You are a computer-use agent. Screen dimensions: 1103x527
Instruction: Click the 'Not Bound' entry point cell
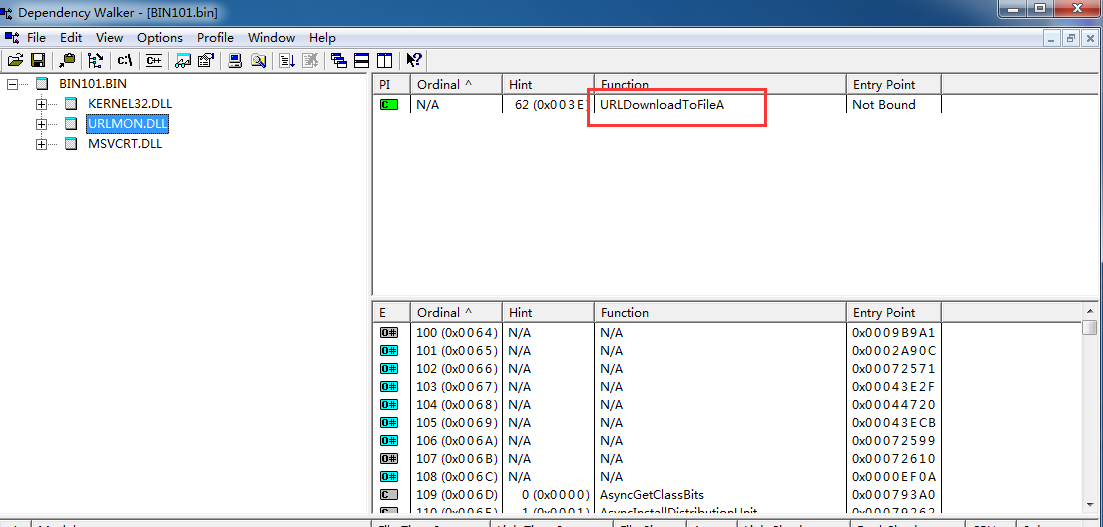coord(884,105)
